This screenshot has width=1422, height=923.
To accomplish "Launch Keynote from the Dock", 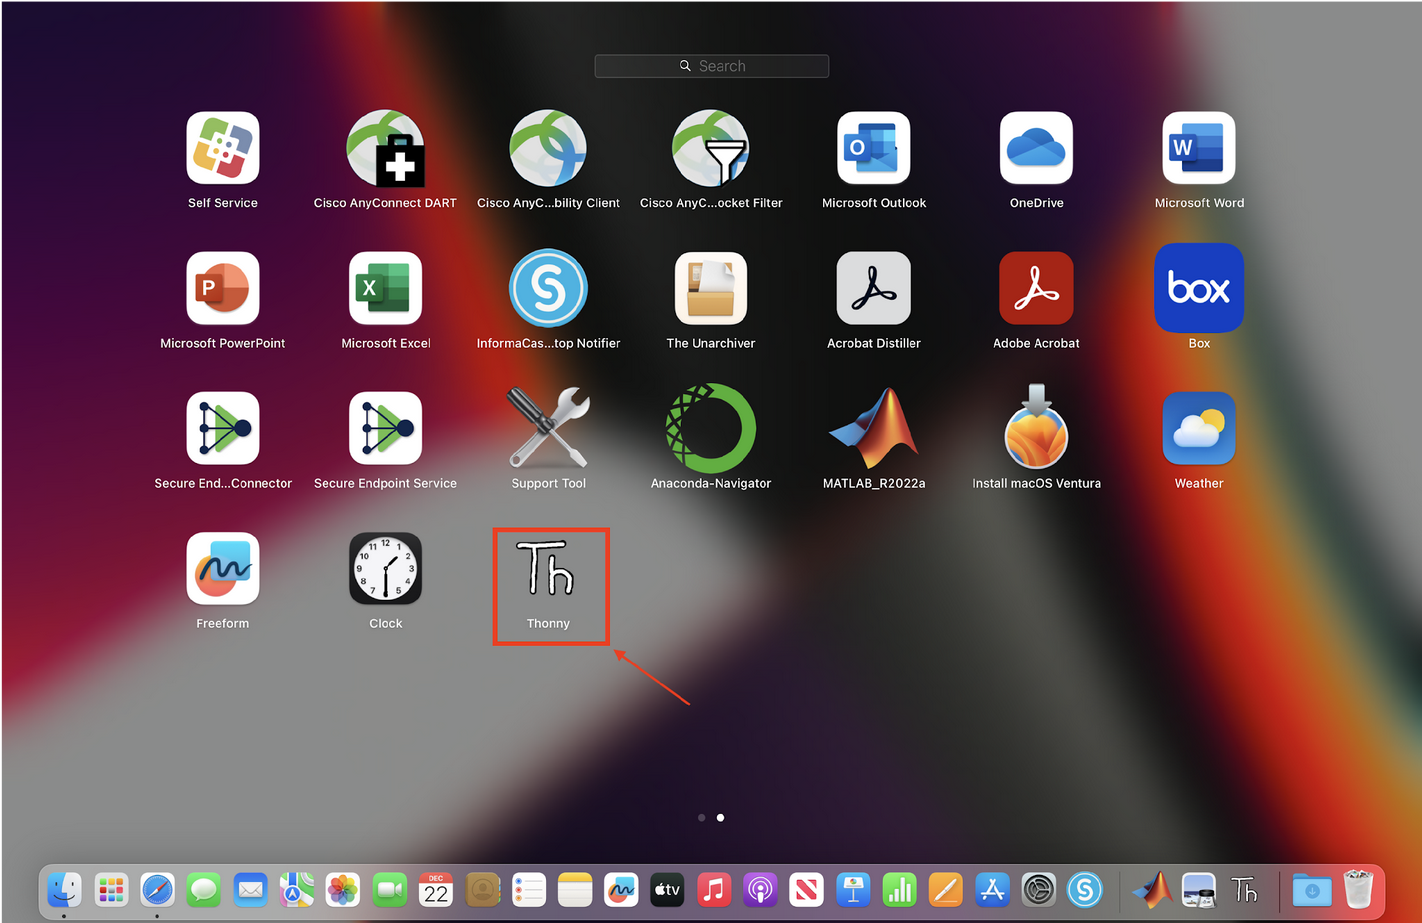I will tap(853, 889).
